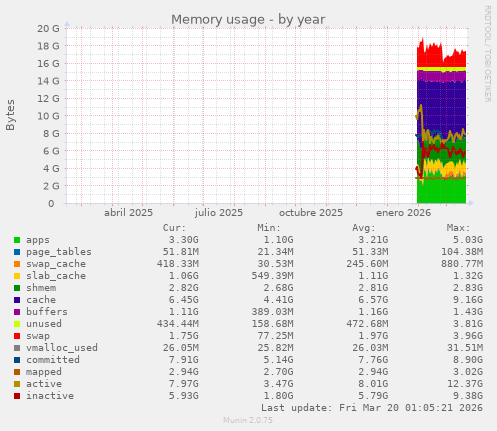Select the 'cache' legend label
Viewport: 497px width, 431px height.
tap(41, 300)
